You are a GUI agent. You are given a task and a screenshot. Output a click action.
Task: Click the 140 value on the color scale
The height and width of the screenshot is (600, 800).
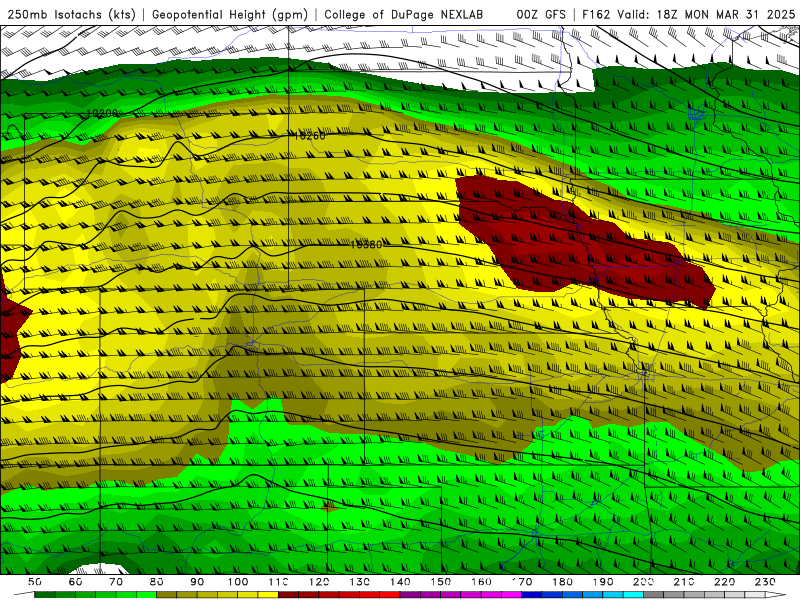400,582
